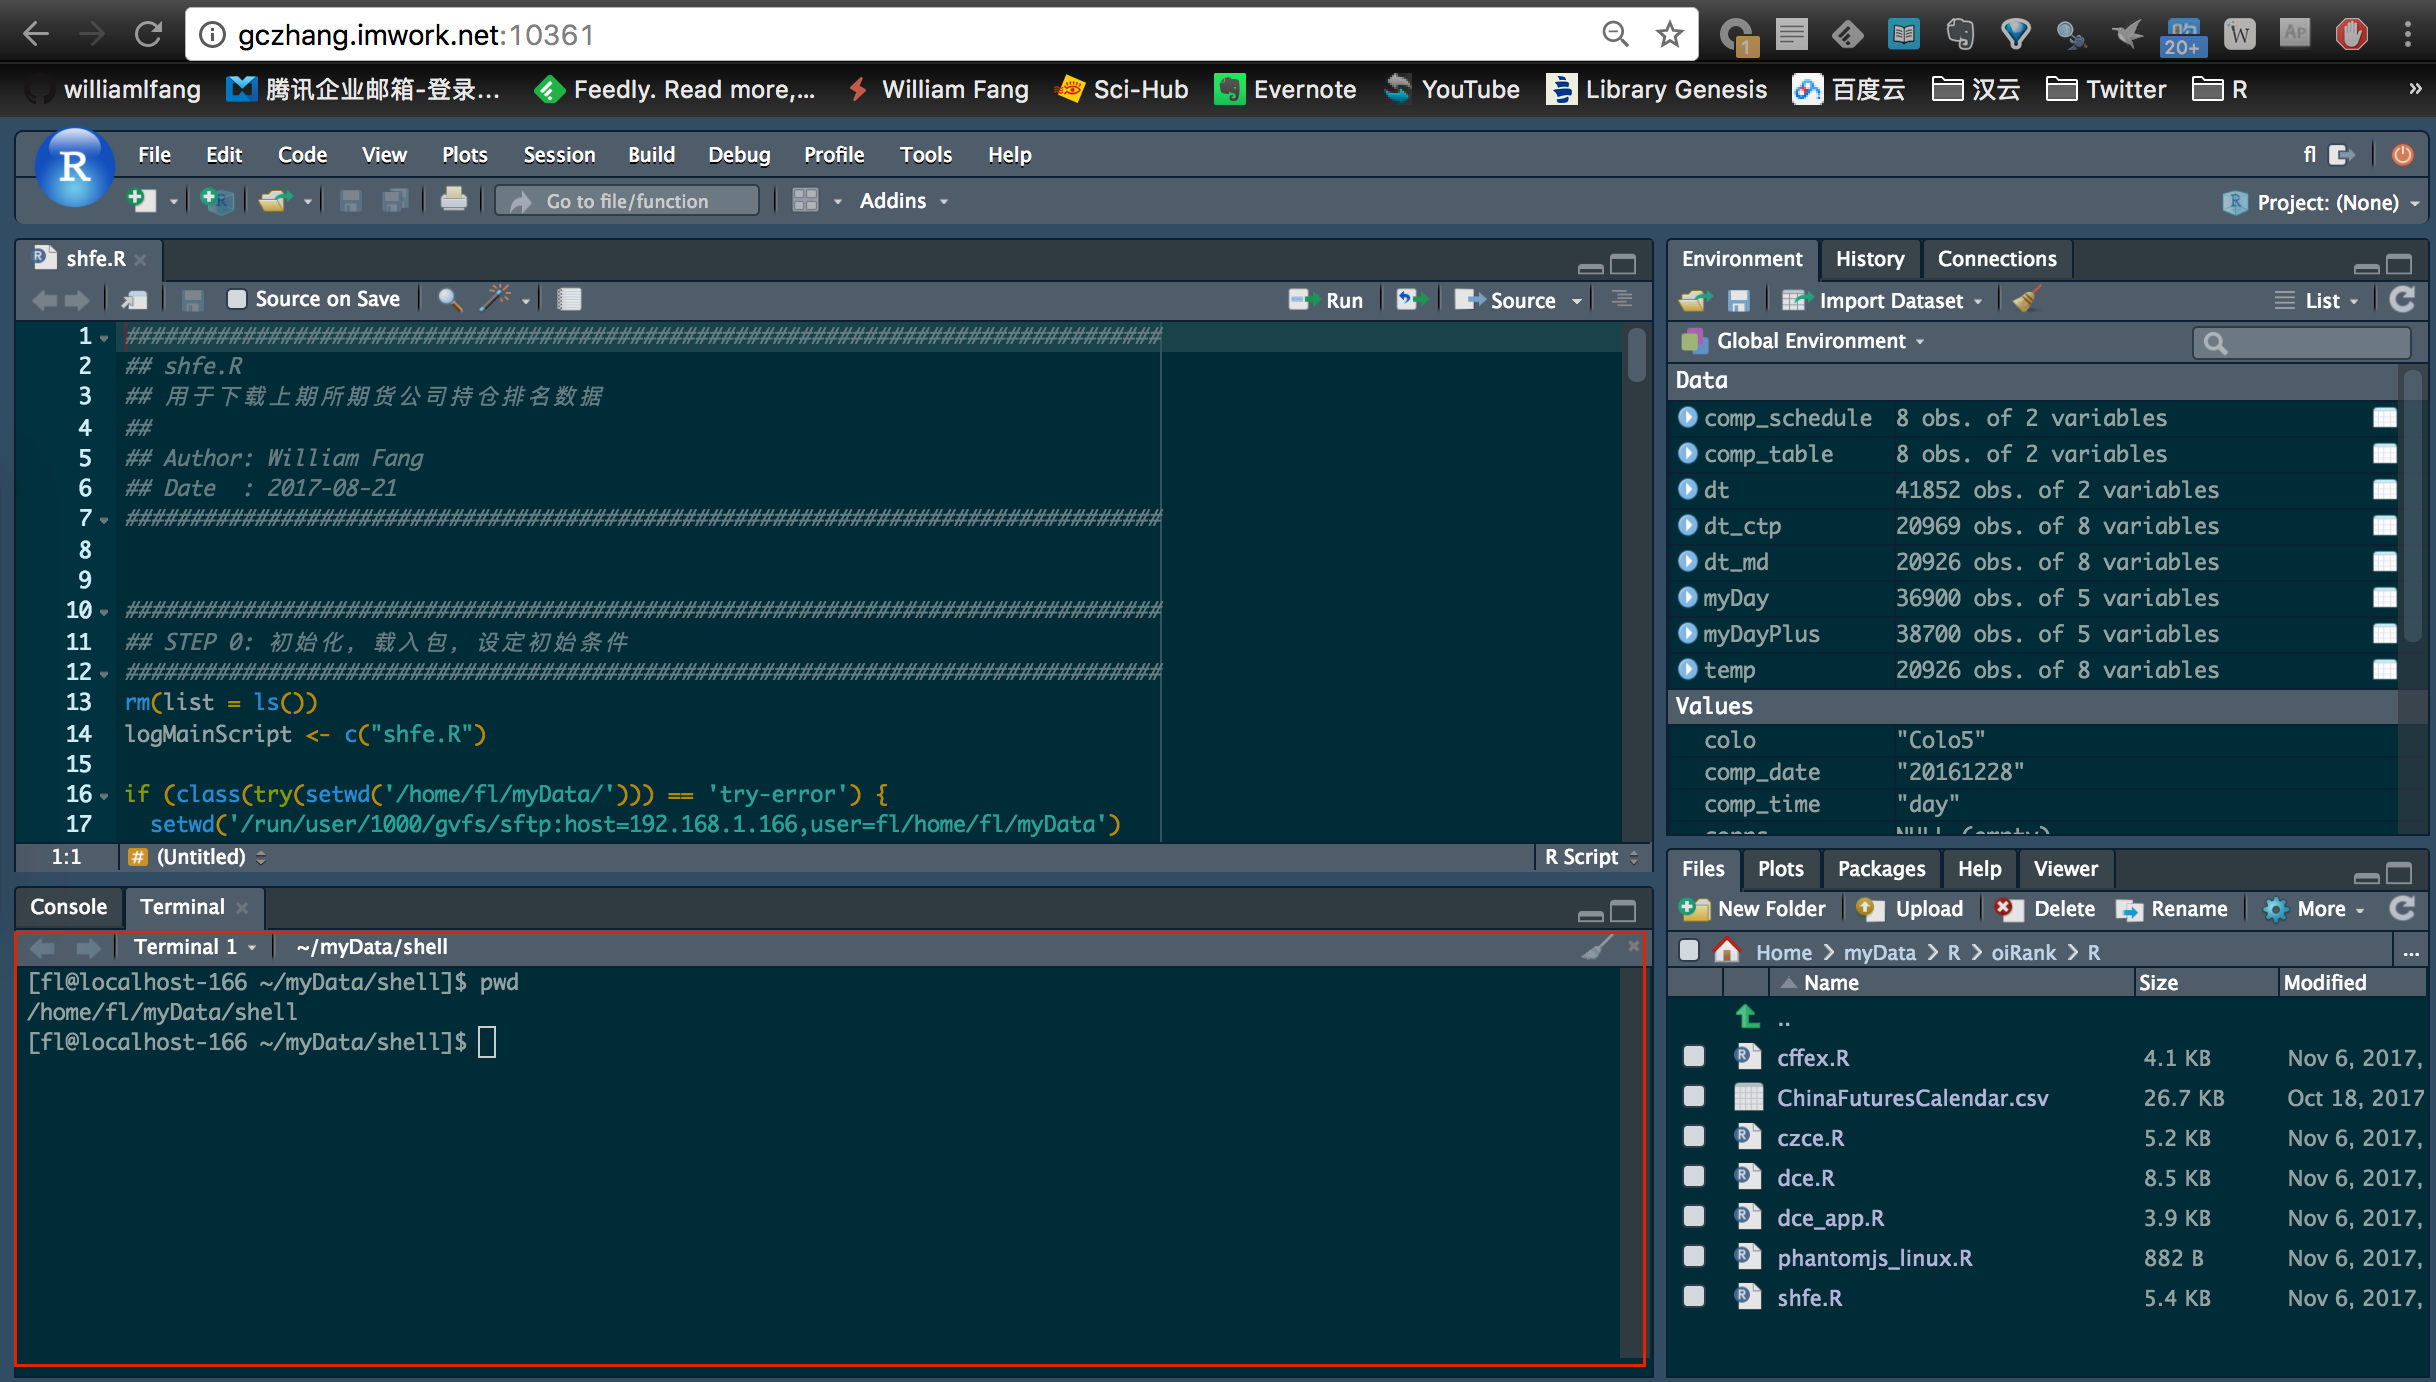Open the R Script file type selector

click(x=1590, y=857)
